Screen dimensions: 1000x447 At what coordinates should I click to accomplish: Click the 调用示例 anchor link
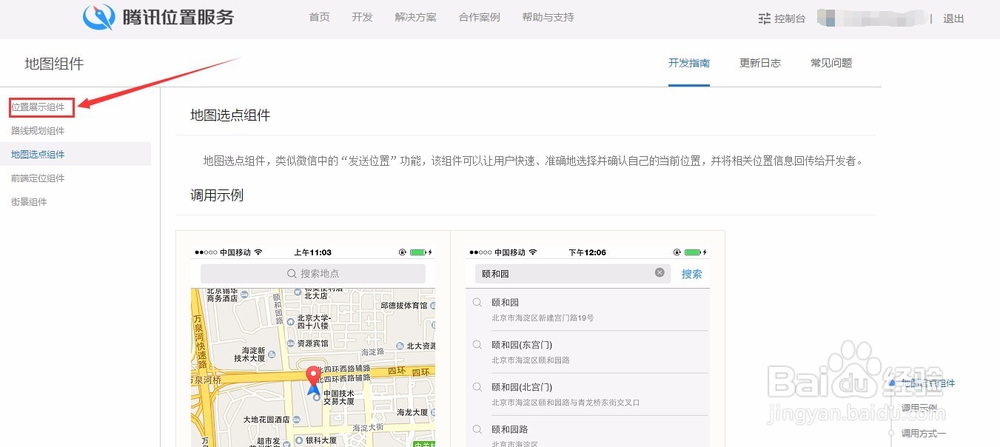point(919,407)
